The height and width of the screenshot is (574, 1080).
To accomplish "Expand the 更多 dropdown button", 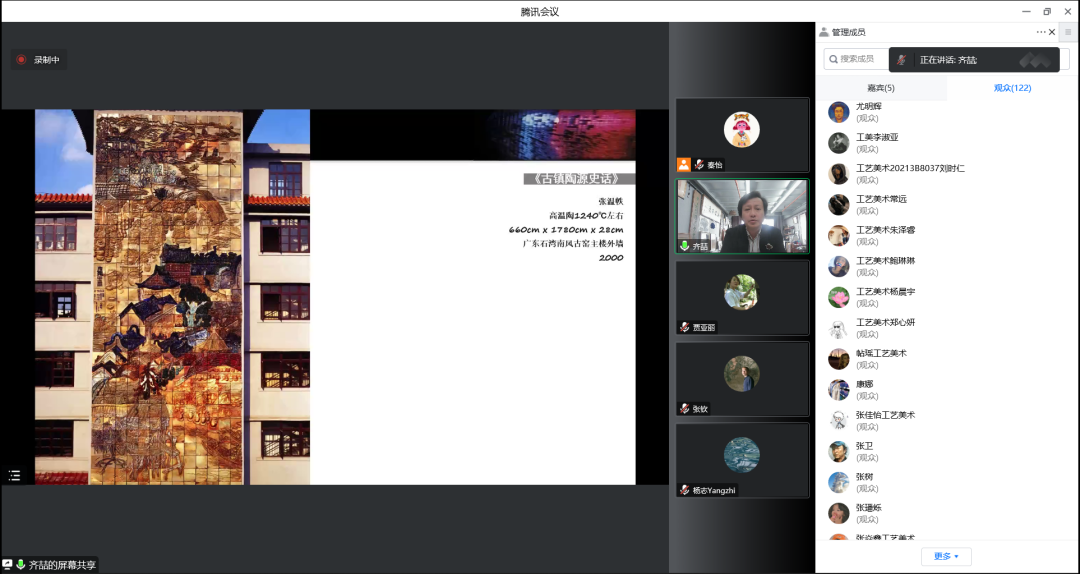I will (x=946, y=556).
